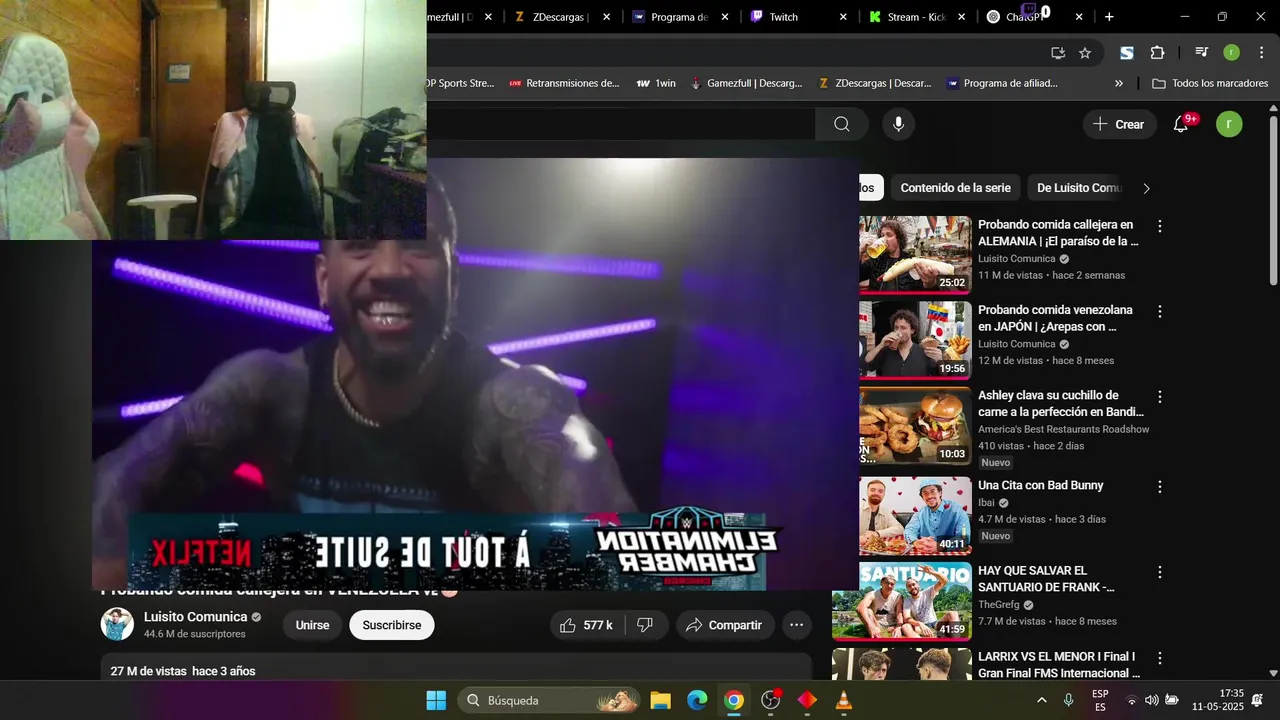Screen dimensions: 1280x720
Task: Open the YouTube notifications bell
Action: (1181, 124)
